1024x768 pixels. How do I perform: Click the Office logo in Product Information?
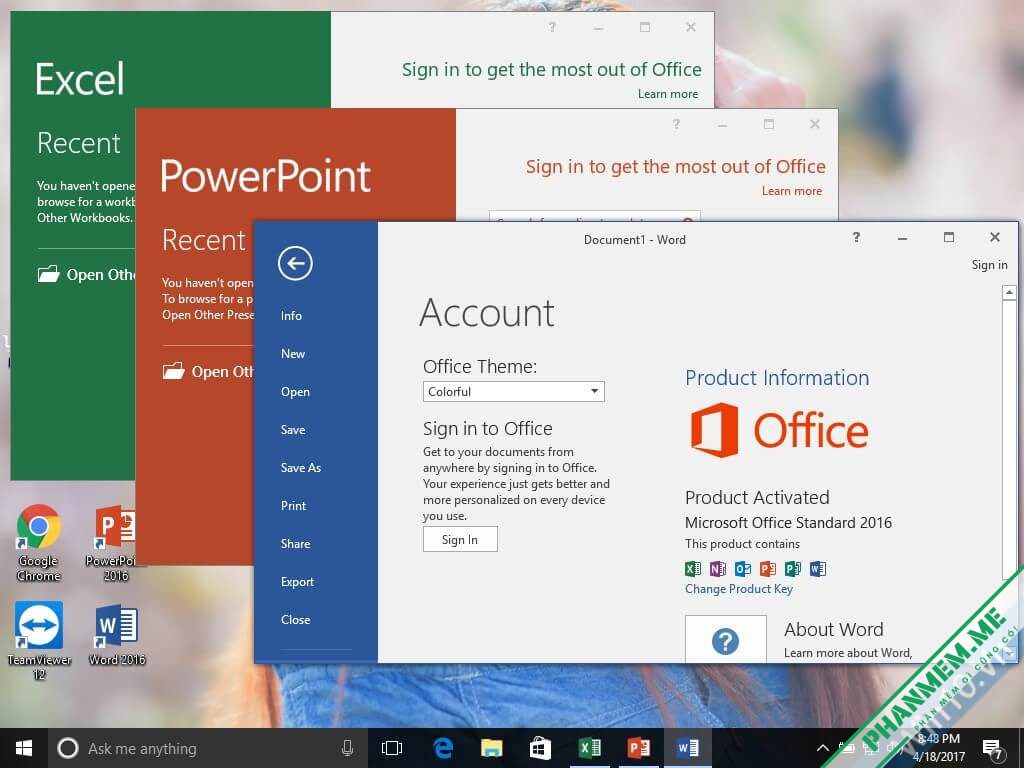tap(779, 430)
